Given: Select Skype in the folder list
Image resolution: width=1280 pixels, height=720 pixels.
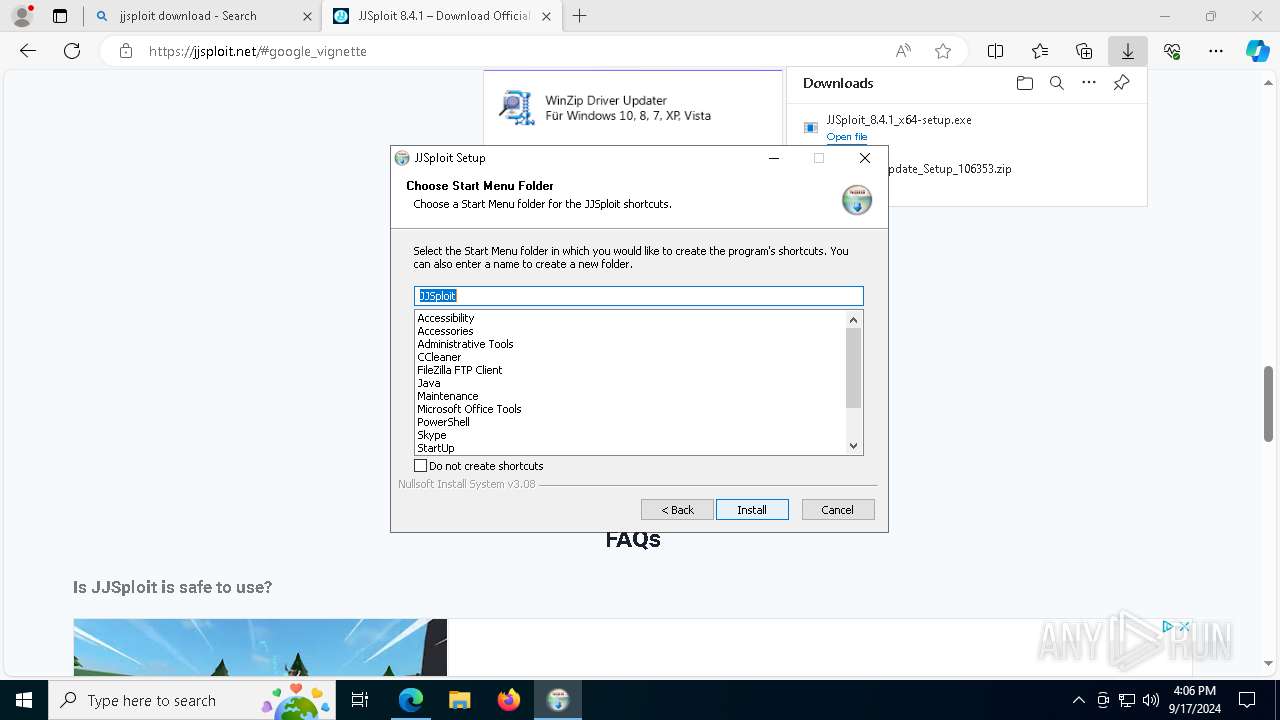Looking at the screenshot, I should (x=432, y=435).
